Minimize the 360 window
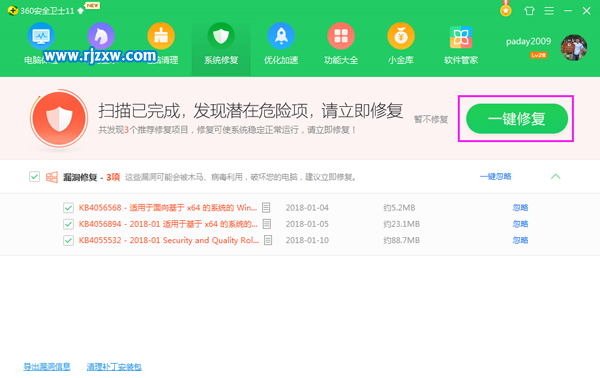The width and height of the screenshot is (600, 378). (x=568, y=11)
